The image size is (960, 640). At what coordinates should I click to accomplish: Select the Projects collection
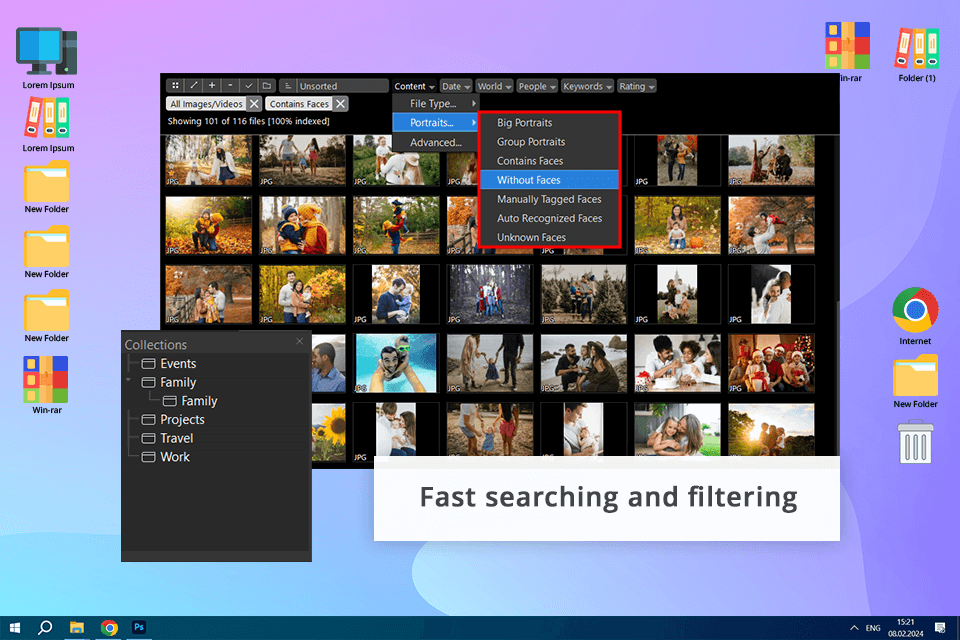coord(173,420)
